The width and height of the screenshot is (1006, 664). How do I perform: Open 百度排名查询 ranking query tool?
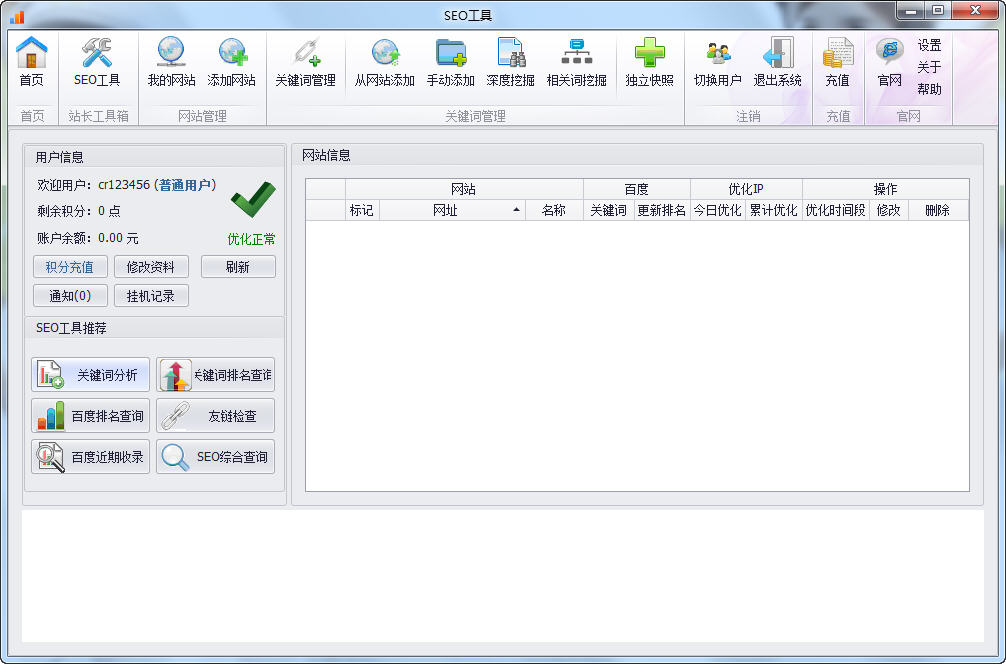coord(89,415)
